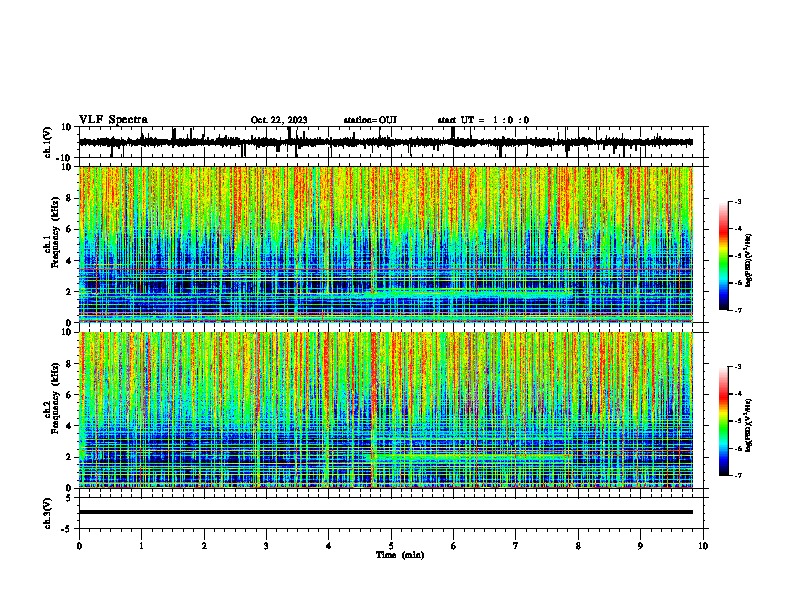Click the time axis tick label "5"
792x612 pixels.
point(391,546)
